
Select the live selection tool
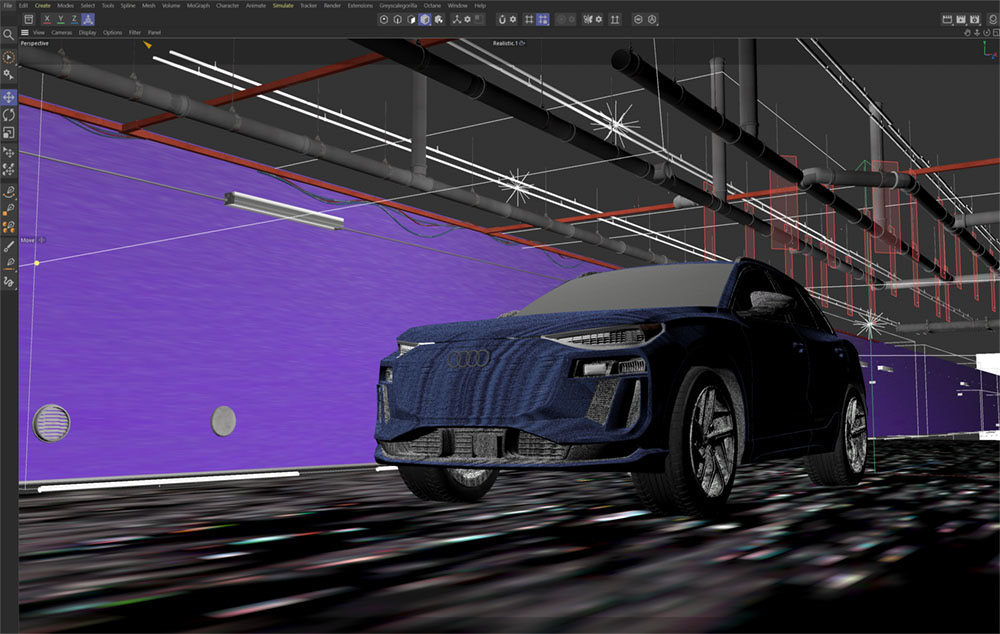(x=8, y=57)
